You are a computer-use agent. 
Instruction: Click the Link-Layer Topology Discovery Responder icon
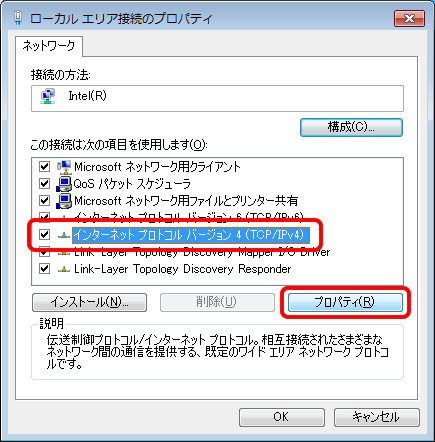[x=64, y=269]
